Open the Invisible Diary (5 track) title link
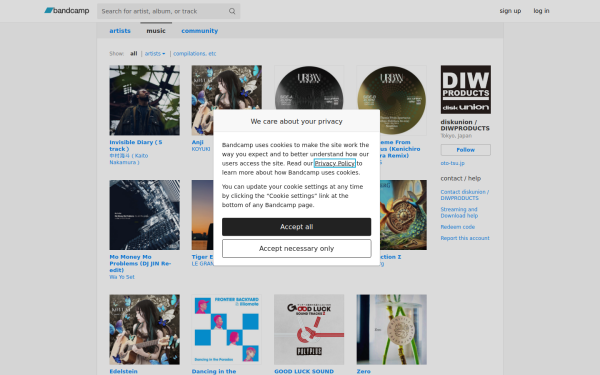Screen dimensions: 600x375 (x=135, y=145)
